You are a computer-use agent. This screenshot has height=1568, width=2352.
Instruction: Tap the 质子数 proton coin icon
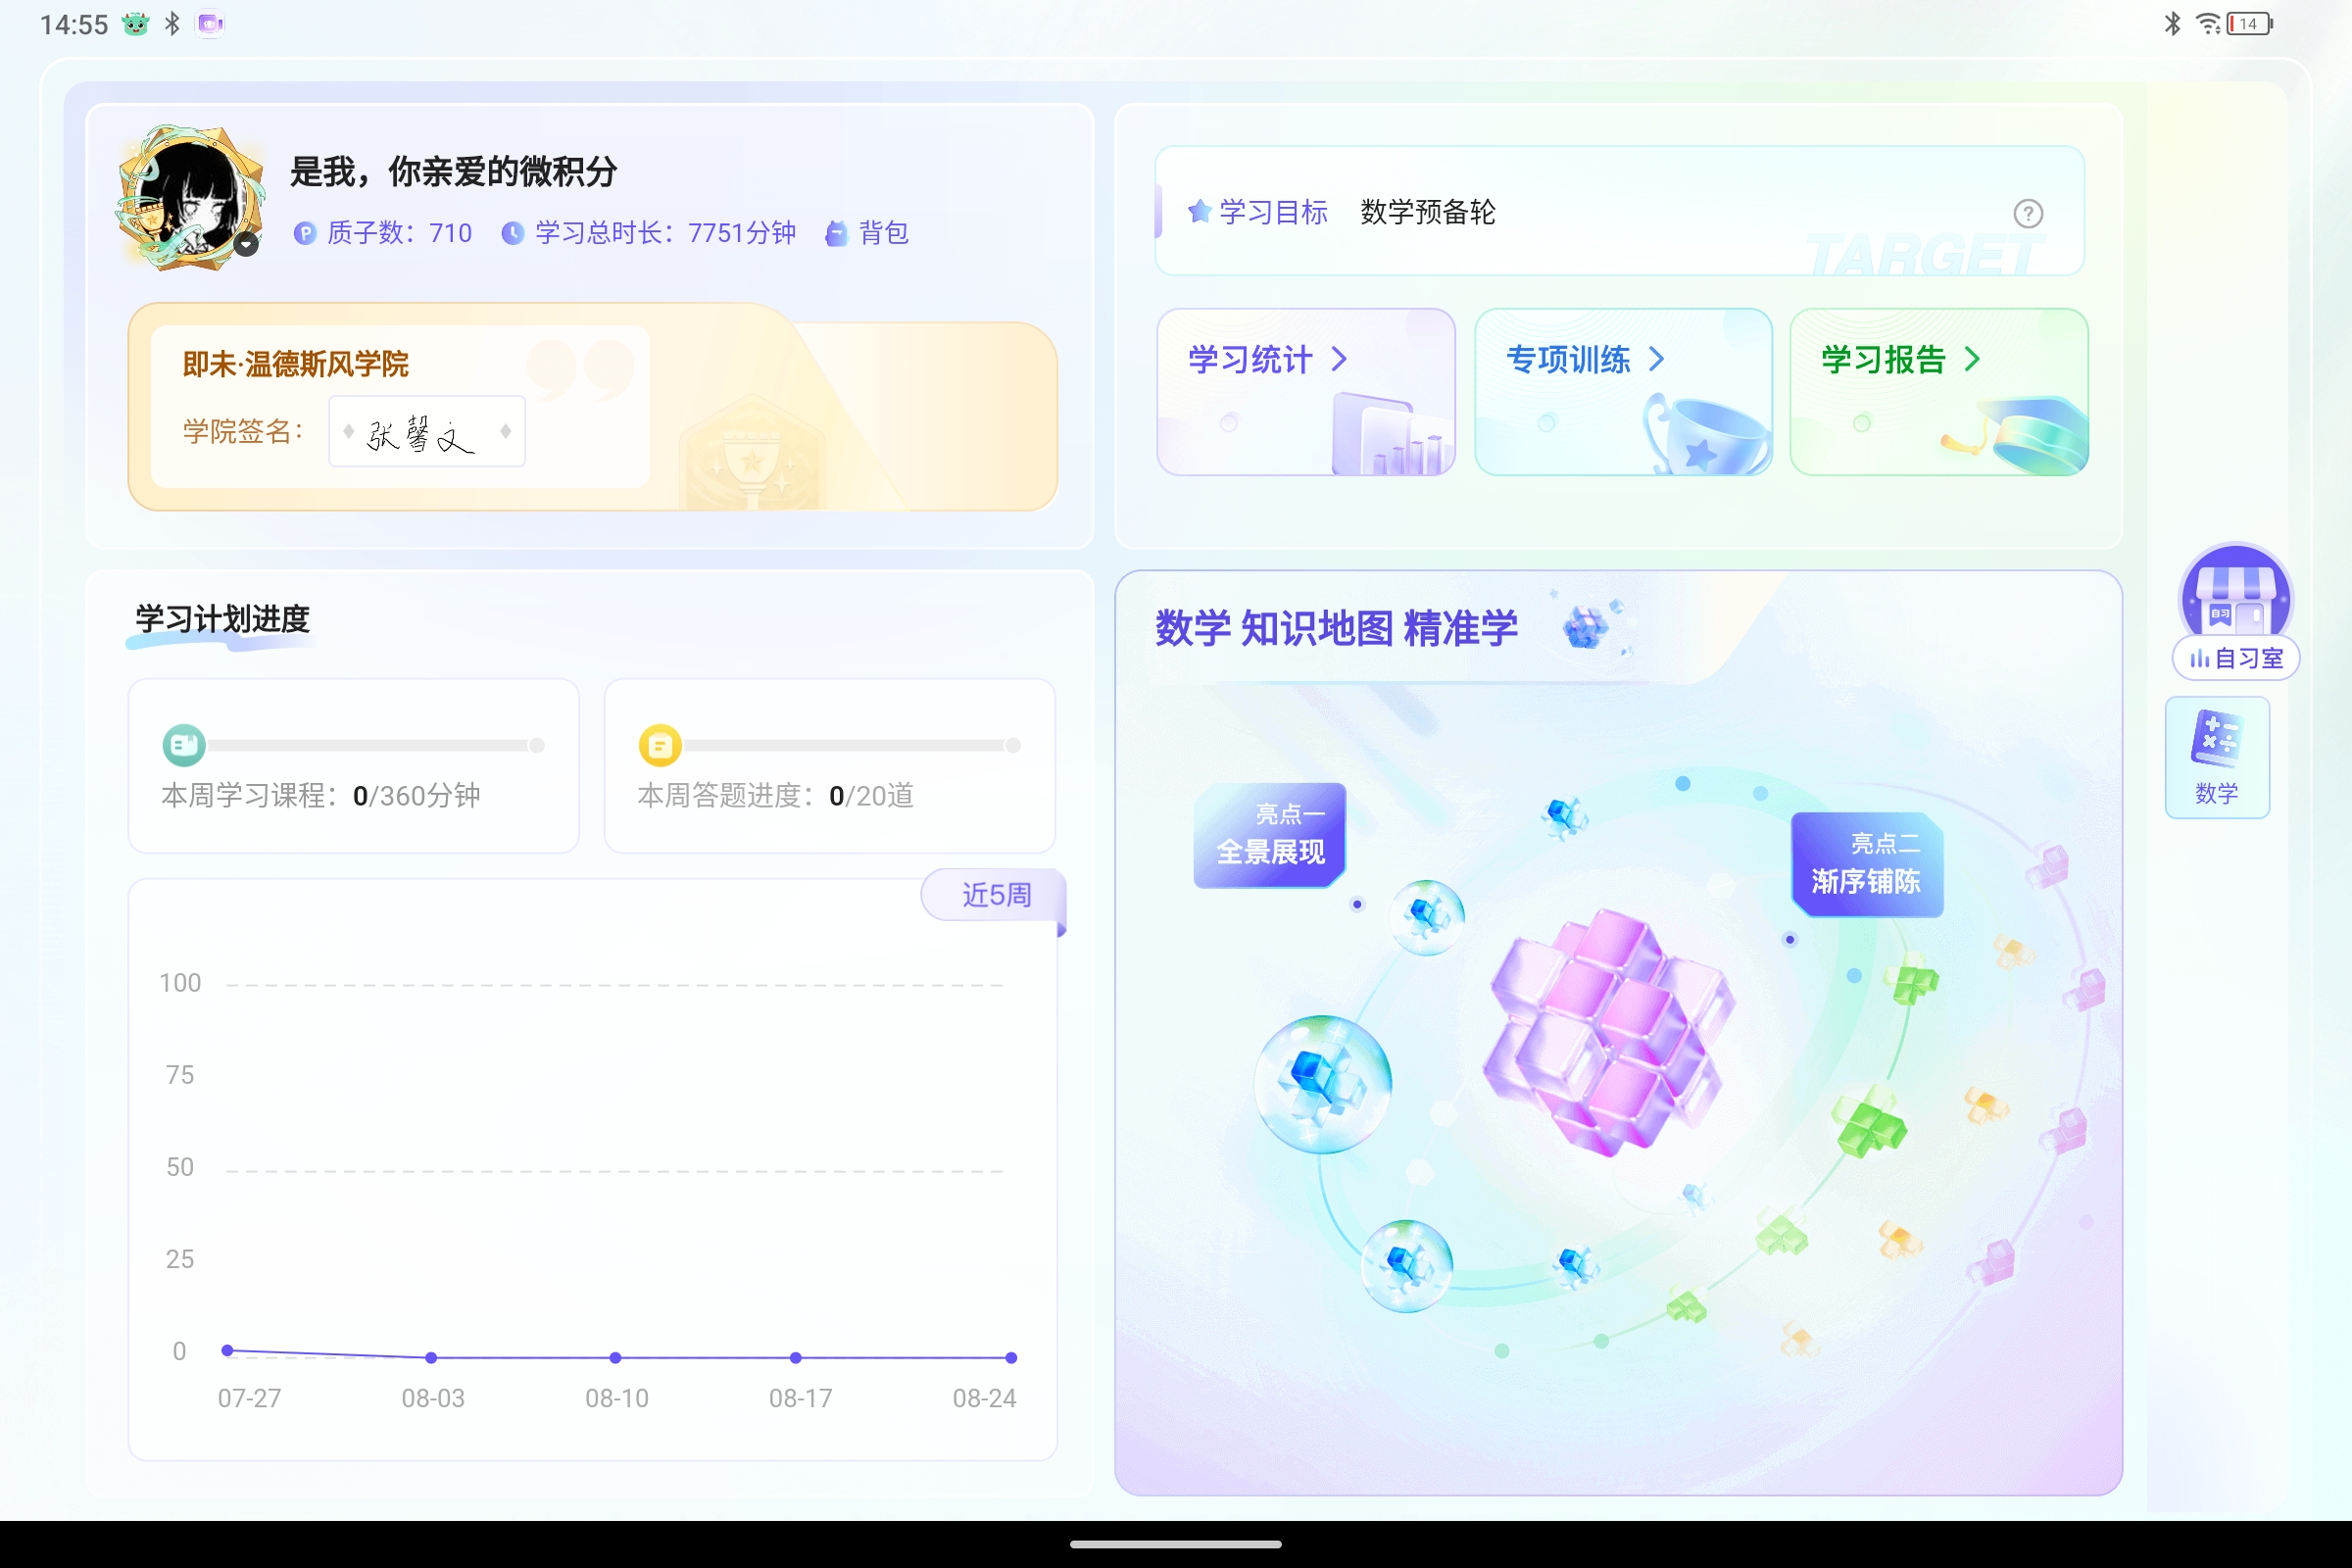coord(304,233)
